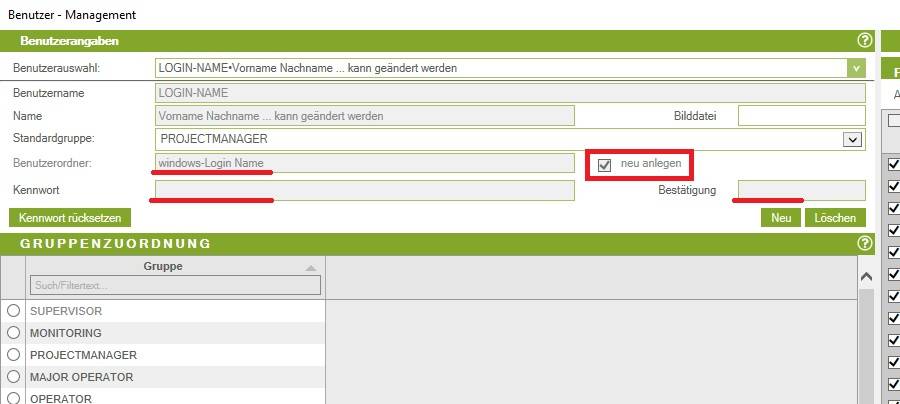This screenshot has width=900, height=404.
Task: Focus the Kennwort password field
Action: (x=364, y=190)
